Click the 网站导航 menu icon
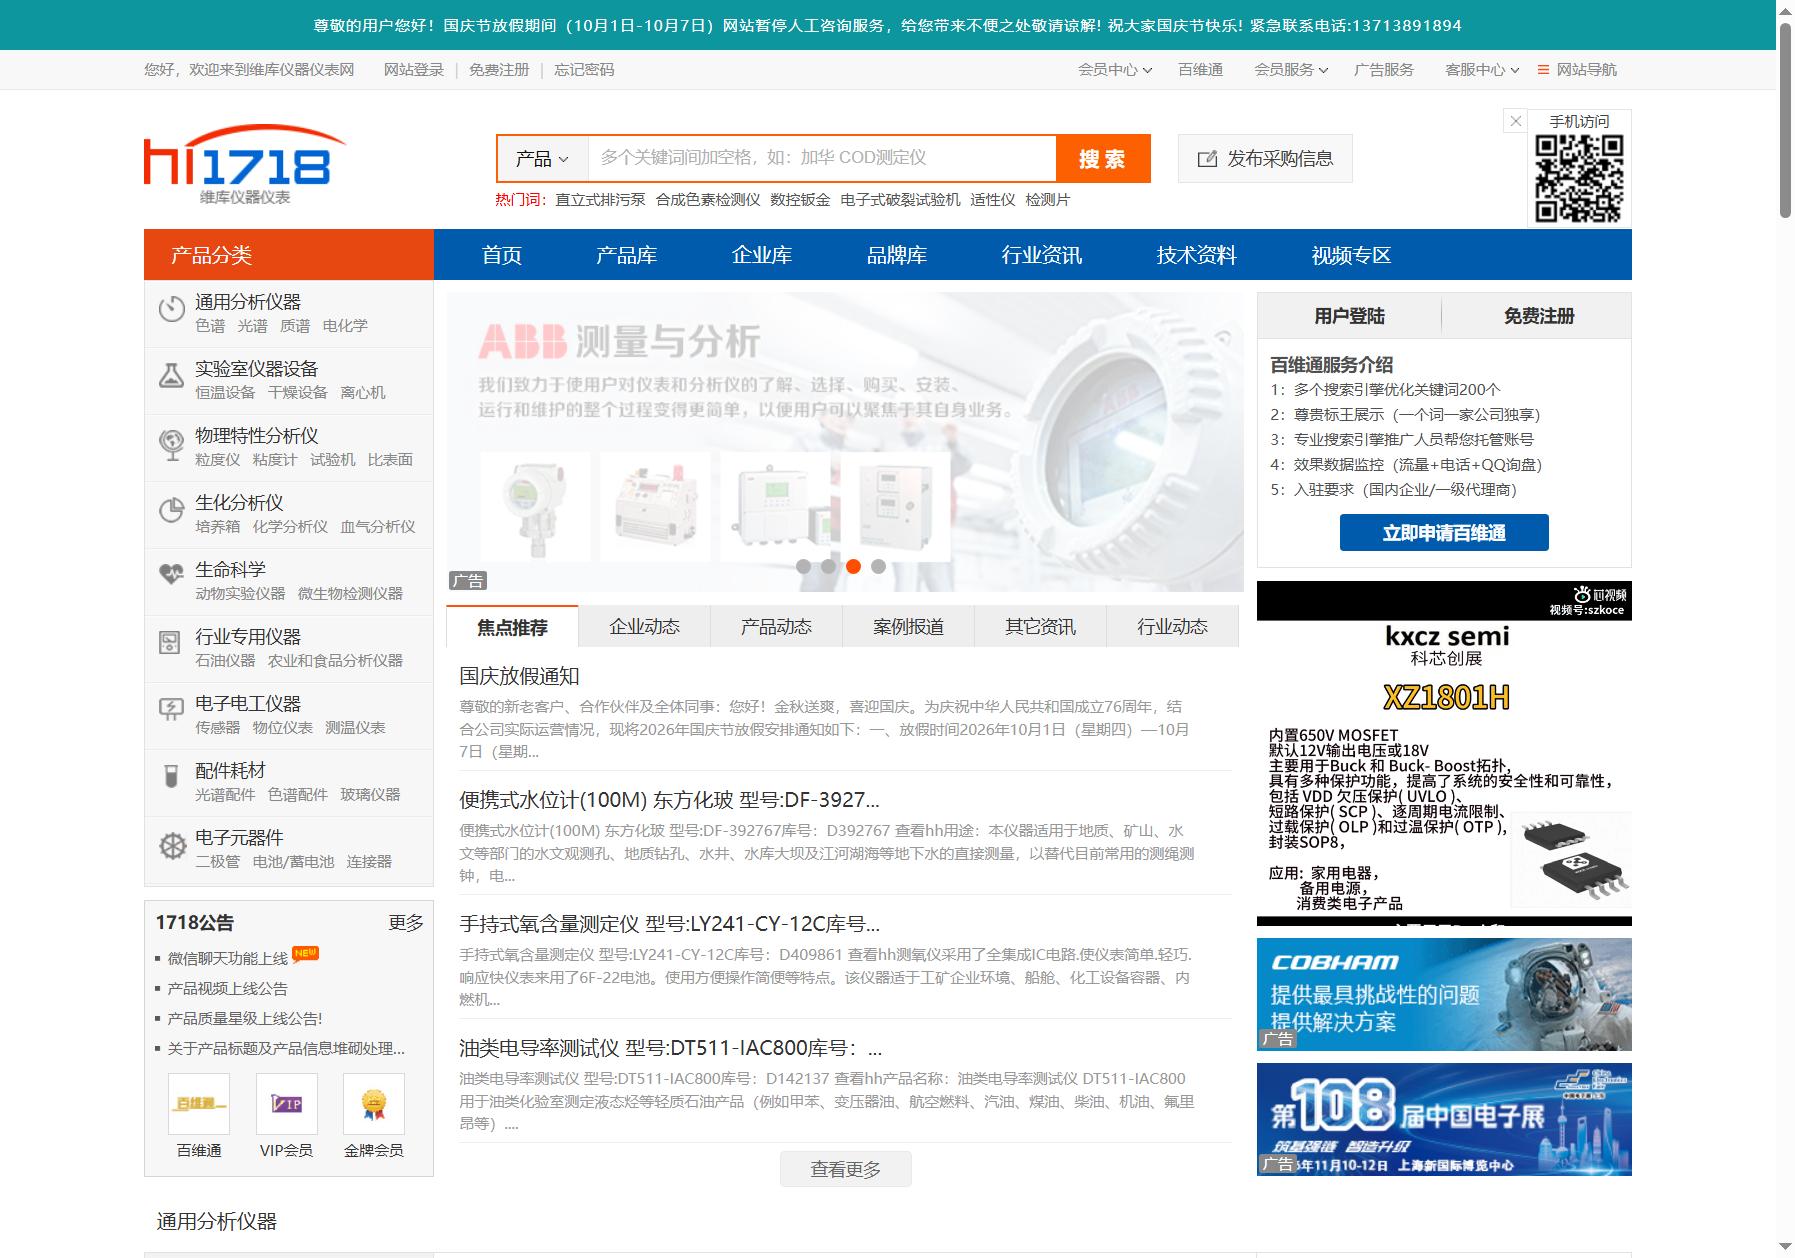 [x=1543, y=70]
